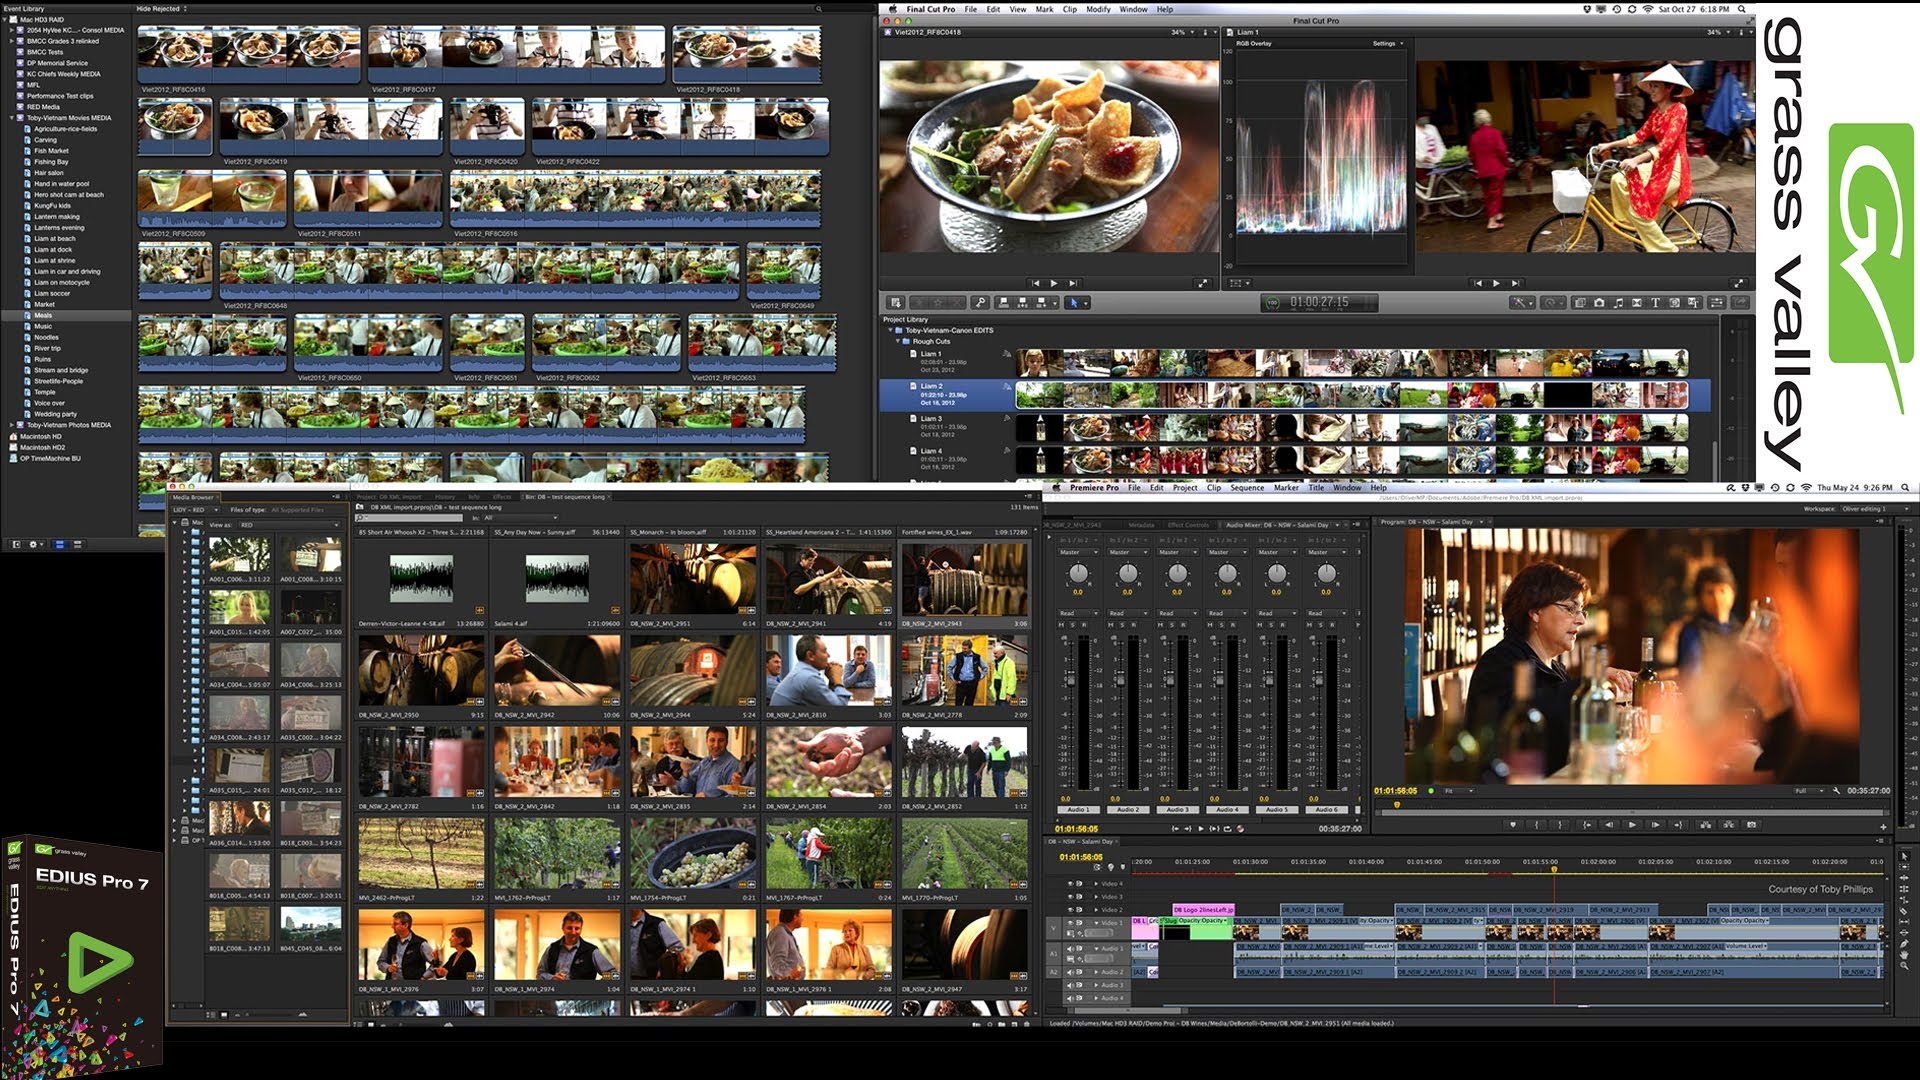Viewport: 1920px width, 1080px height.
Task: Hide the Video 4 track with its eye
Action: tap(1071, 884)
